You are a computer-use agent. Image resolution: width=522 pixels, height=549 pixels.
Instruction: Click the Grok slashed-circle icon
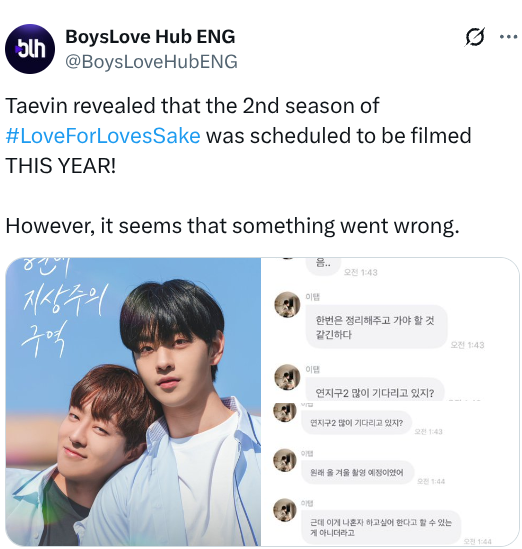pyautogui.click(x=475, y=36)
